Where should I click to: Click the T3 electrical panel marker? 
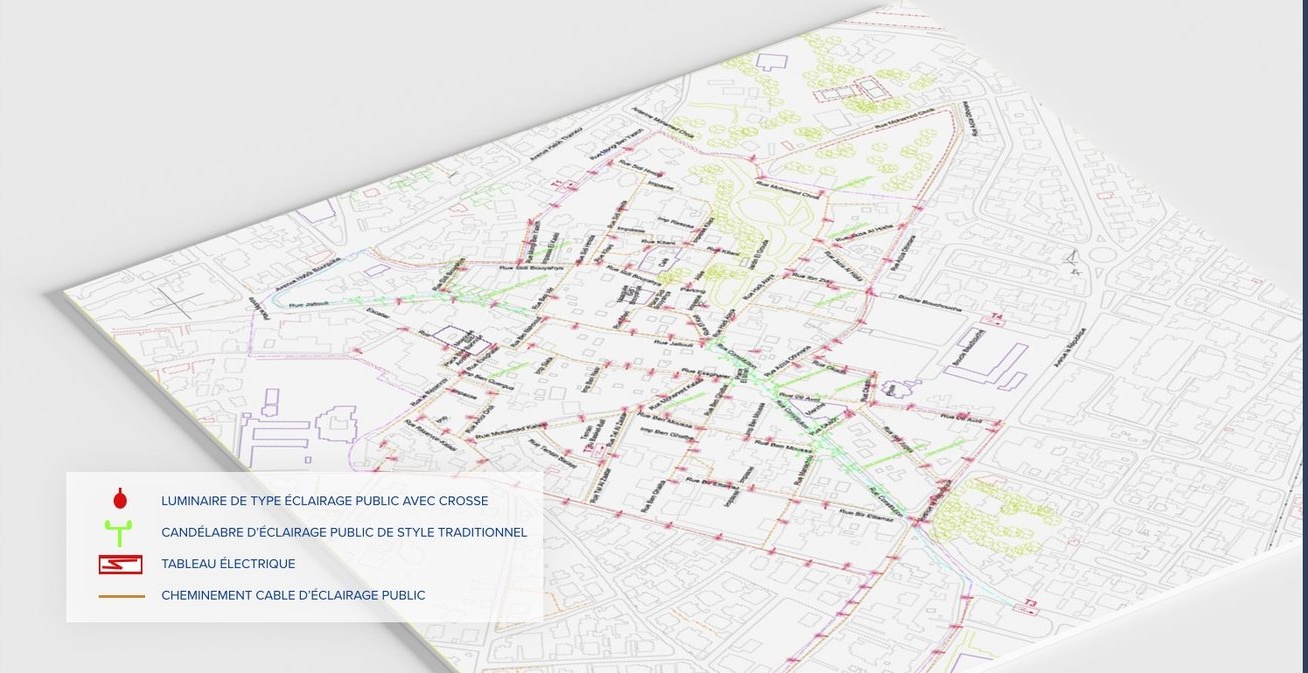point(1027,609)
